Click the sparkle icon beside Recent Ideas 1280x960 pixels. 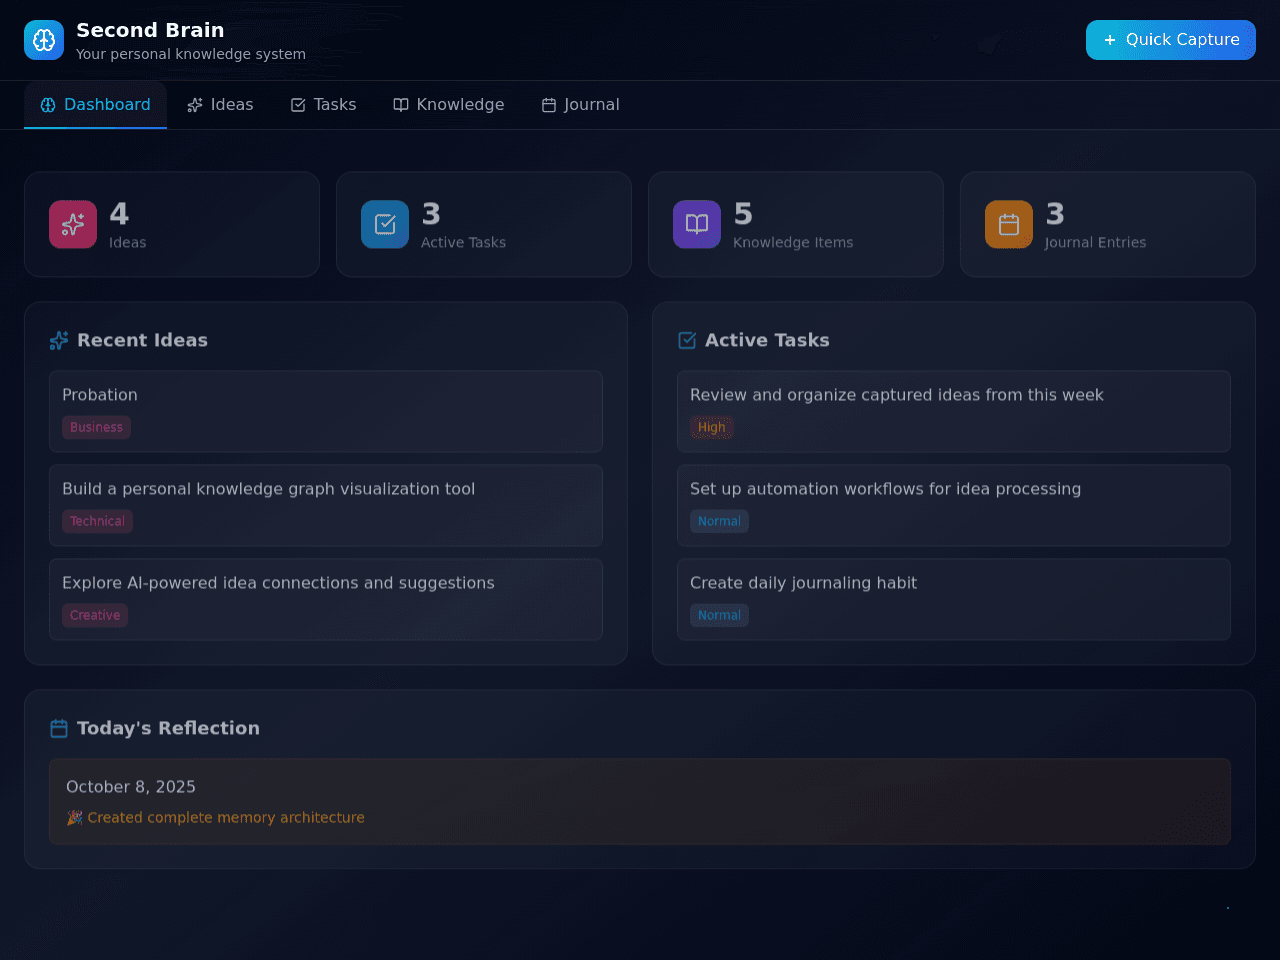coord(59,341)
